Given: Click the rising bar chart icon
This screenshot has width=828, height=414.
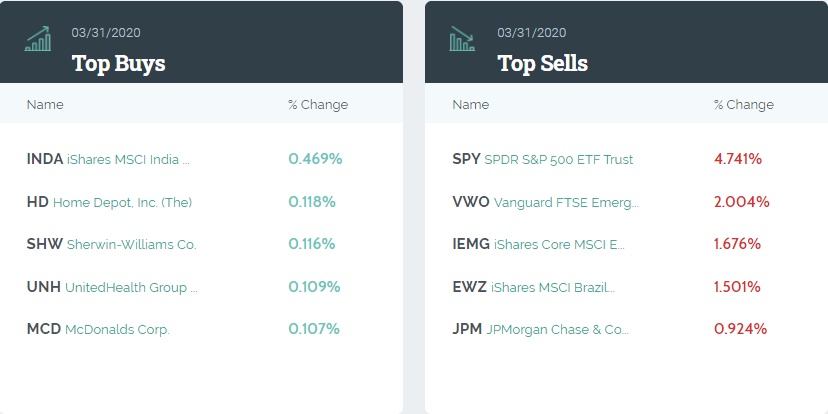Looking at the screenshot, I should pos(38,39).
